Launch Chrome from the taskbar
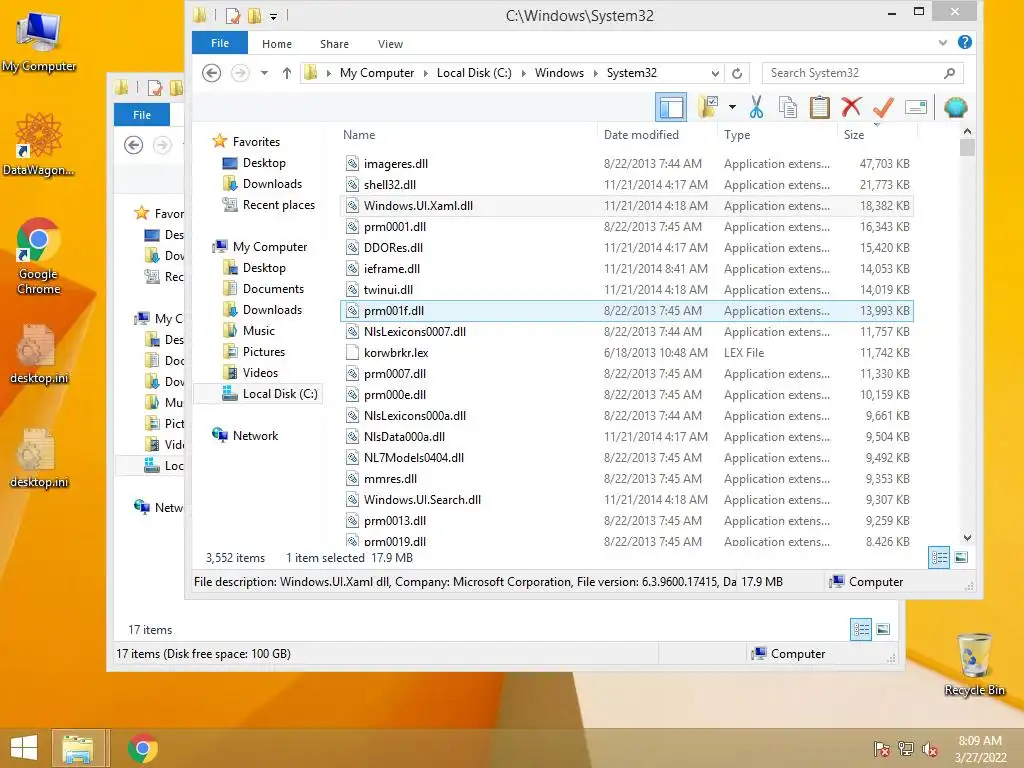This screenshot has height=768, width=1024. click(x=142, y=748)
